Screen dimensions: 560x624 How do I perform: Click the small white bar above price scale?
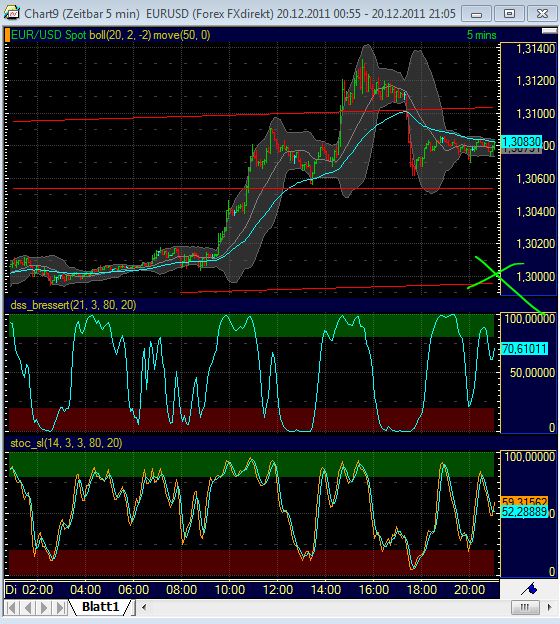(x=549, y=31)
